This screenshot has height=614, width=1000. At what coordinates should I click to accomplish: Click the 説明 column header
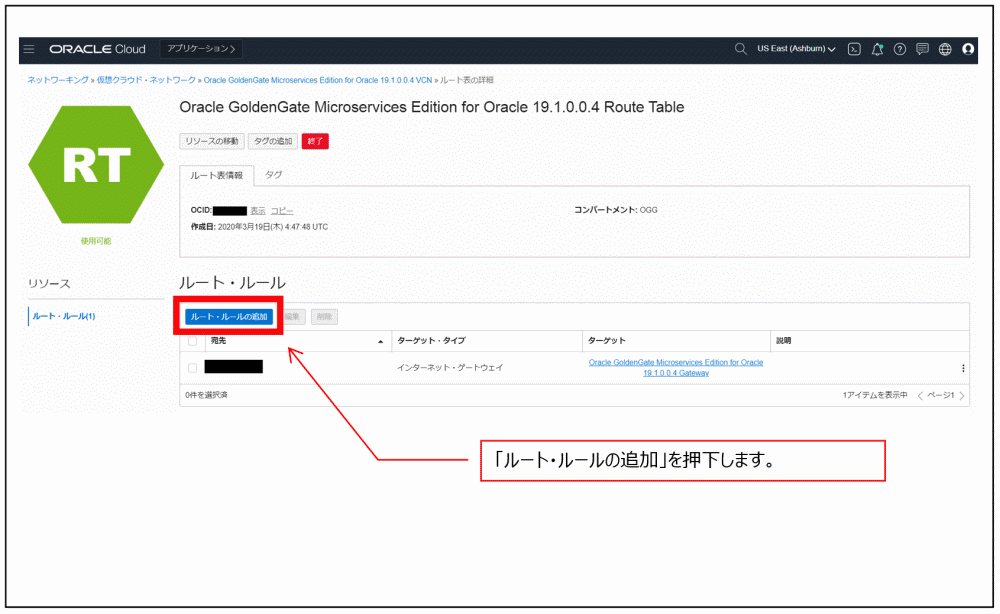click(784, 341)
